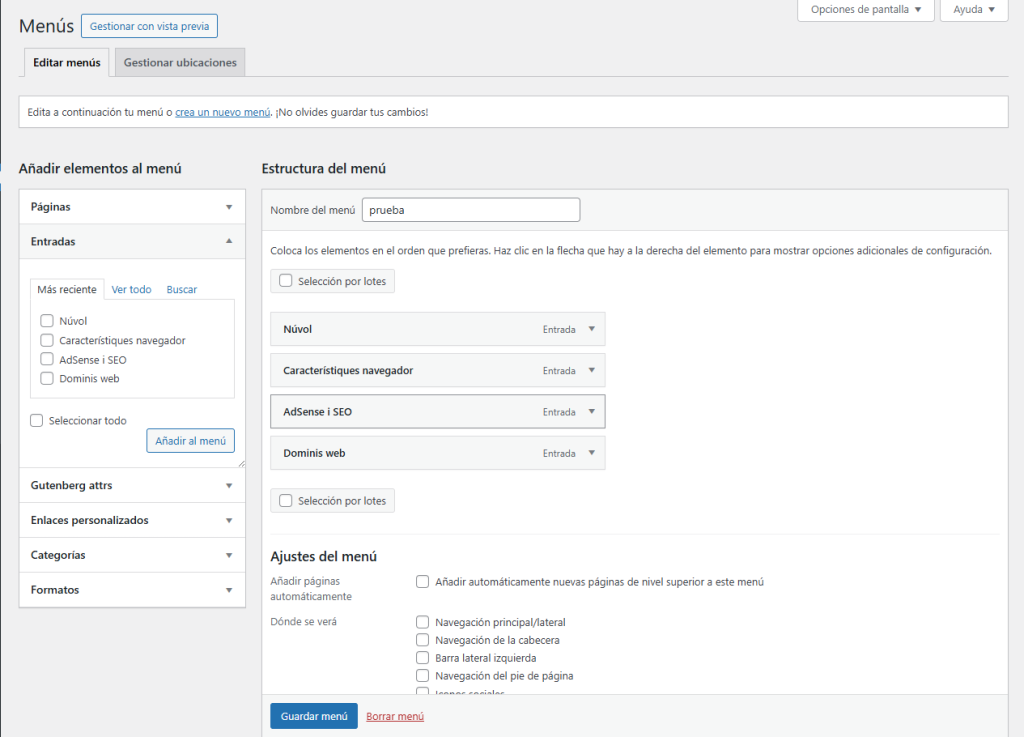Toggle the top Selección por lotes checkbox
Screen dimensions: 1024x737
coord(286,281)
